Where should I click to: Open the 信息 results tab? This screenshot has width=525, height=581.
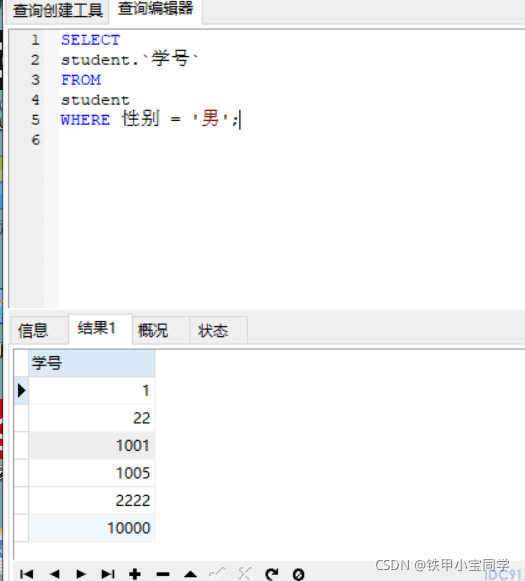[33, 330]
